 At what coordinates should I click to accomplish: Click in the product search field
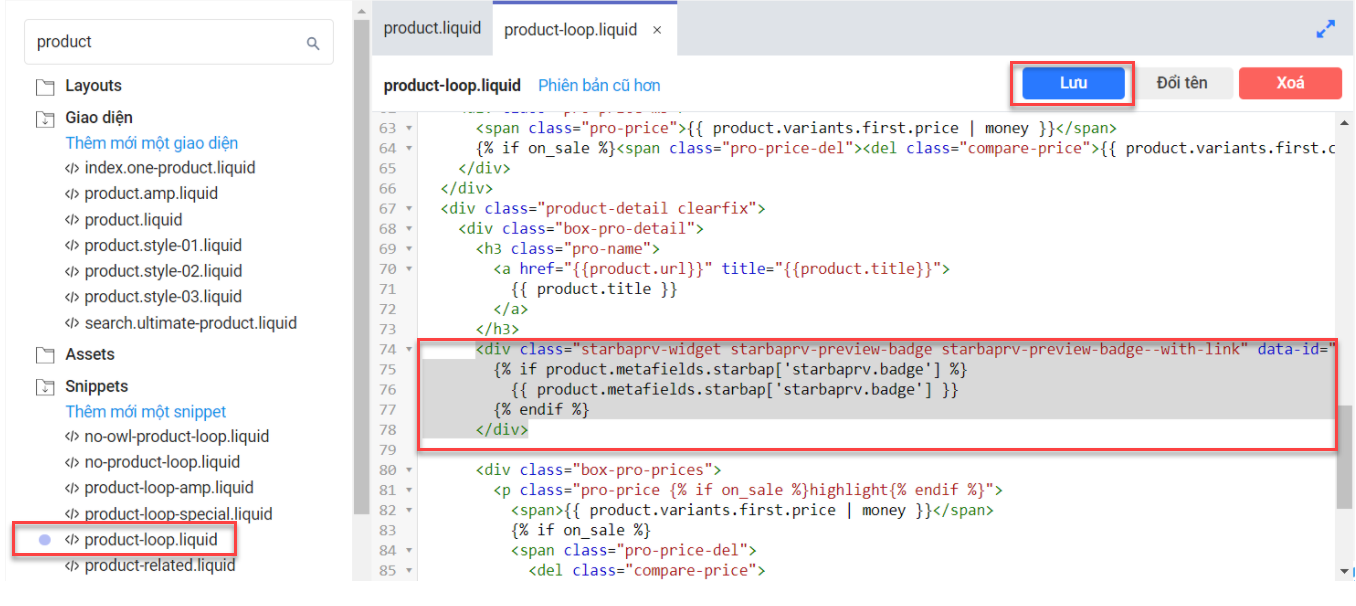tap(165, 42)
